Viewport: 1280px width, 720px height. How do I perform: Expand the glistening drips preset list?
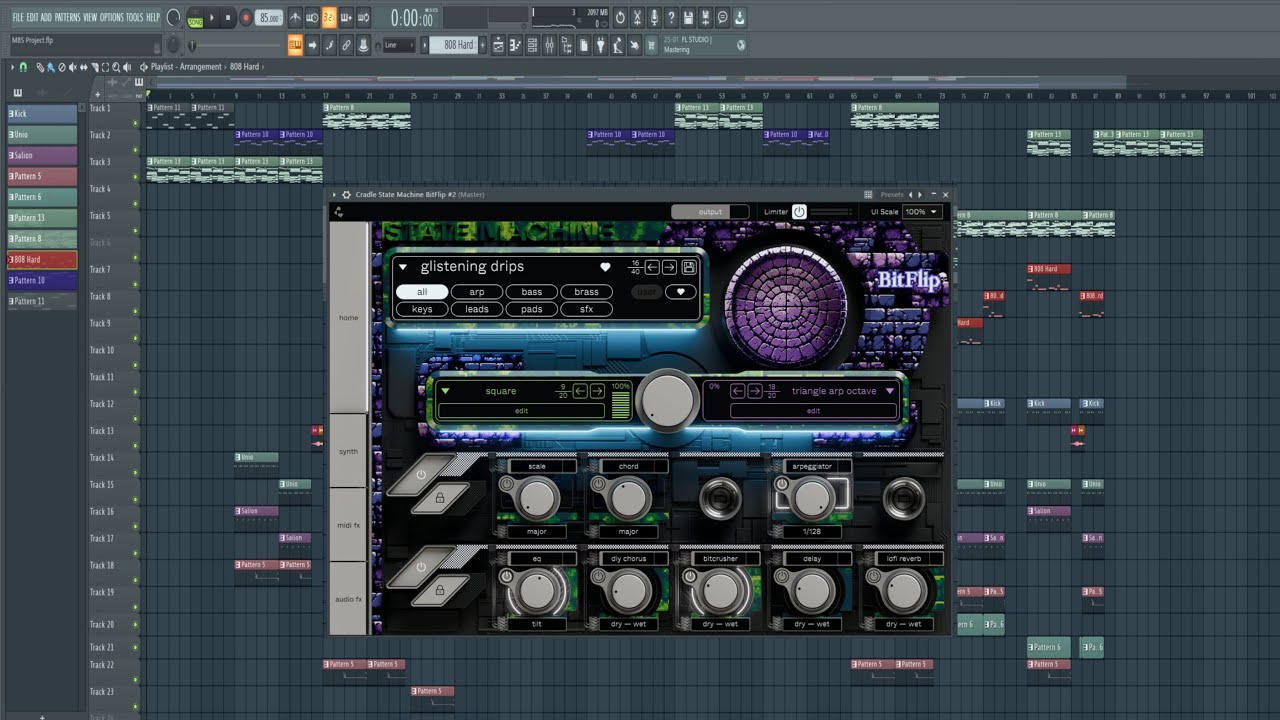click(x=403, y=267)
